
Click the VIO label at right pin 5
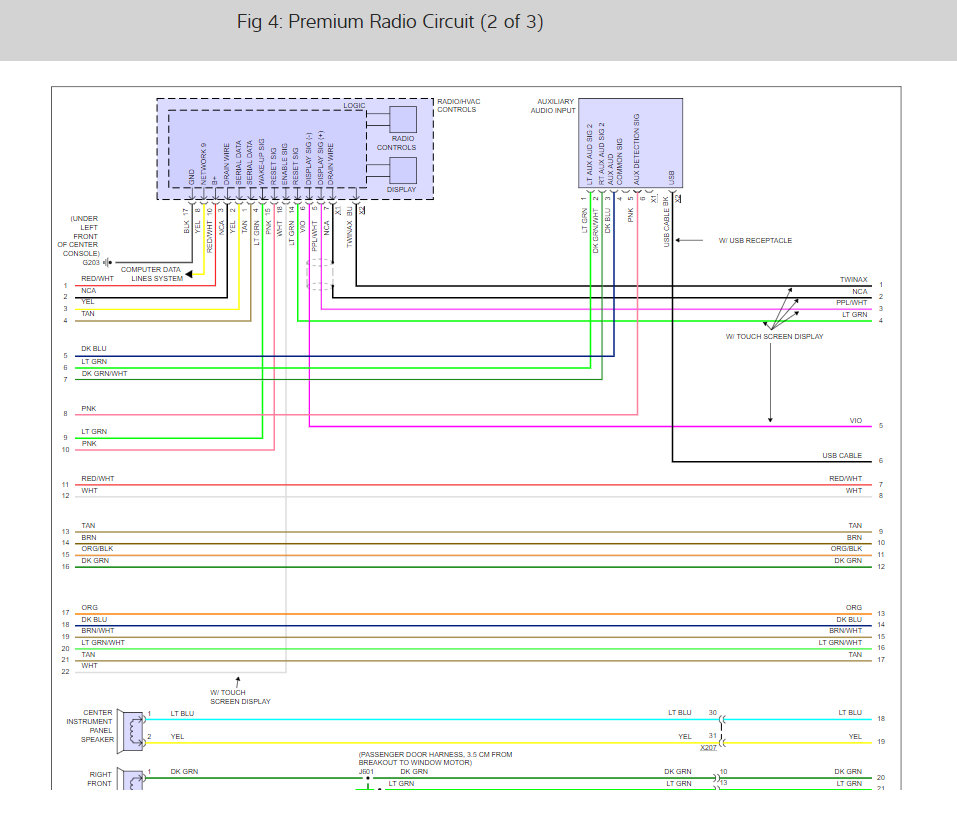click(x=856, y=421)
